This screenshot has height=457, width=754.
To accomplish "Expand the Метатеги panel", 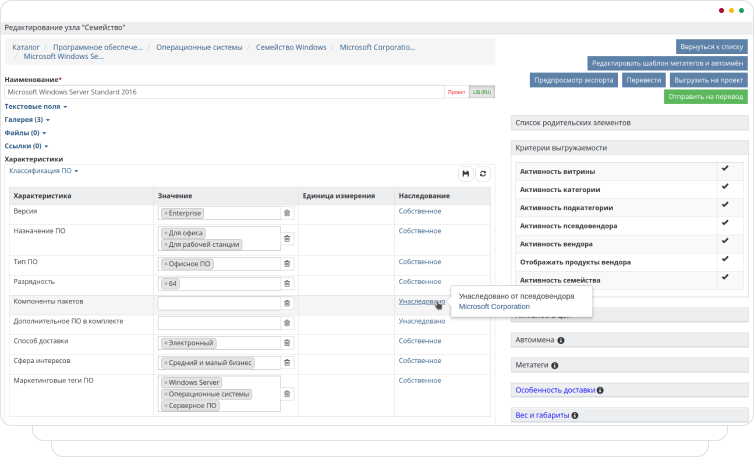I will 629,365.
